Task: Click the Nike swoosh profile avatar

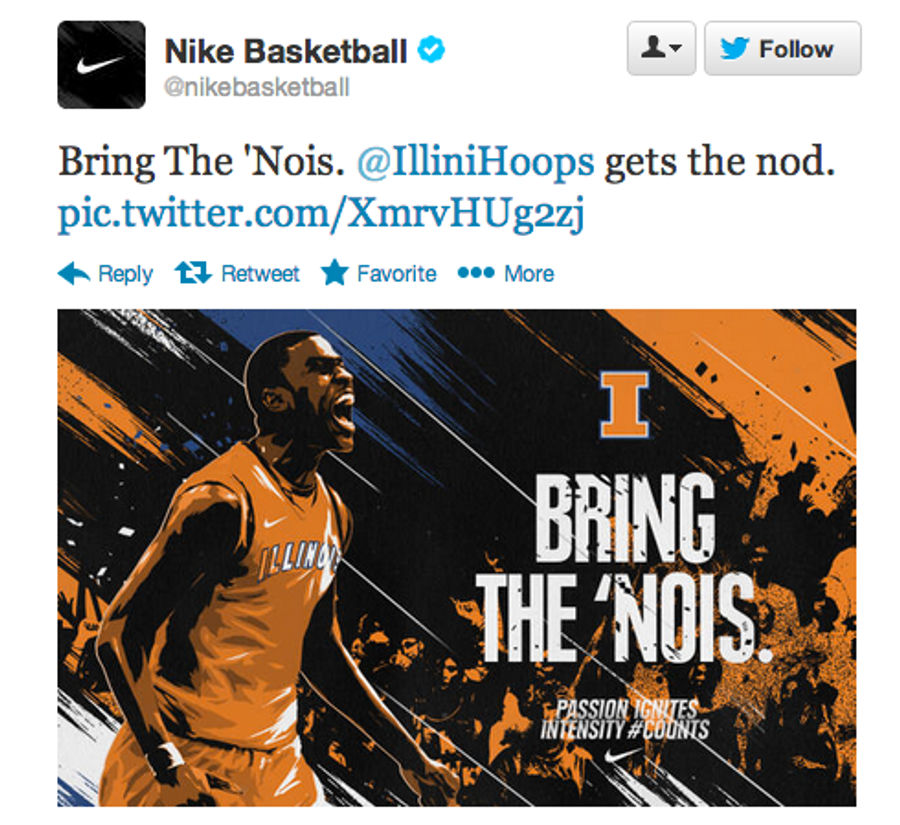Action: [102, 65]
